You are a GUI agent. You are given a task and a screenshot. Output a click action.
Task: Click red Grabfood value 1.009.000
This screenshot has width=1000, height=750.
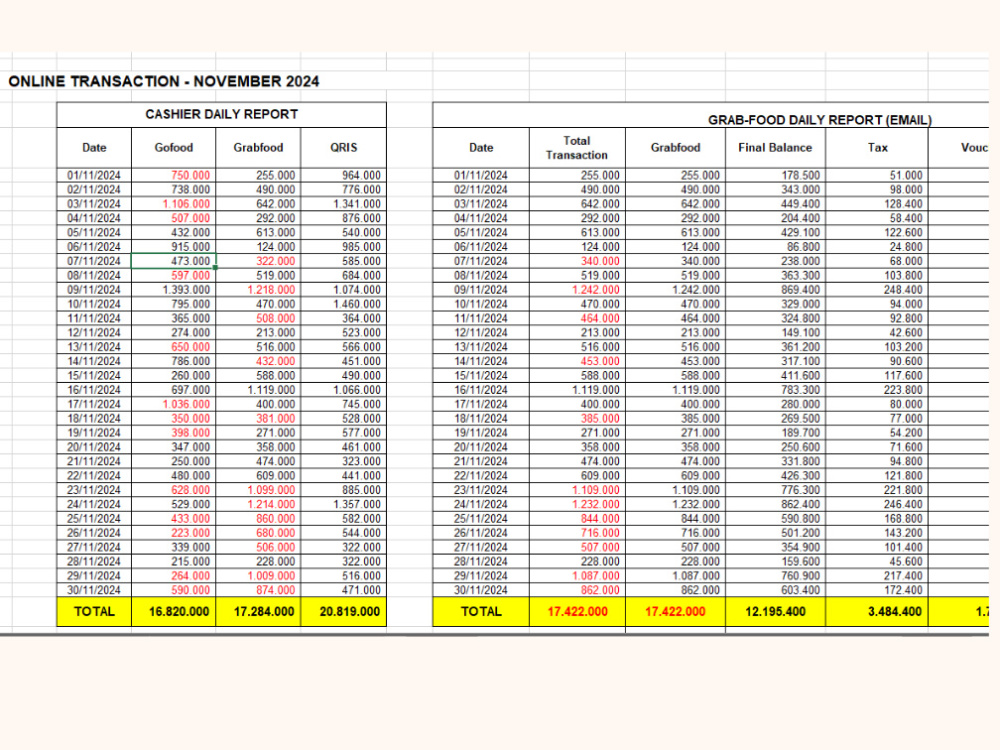(271, 576)
